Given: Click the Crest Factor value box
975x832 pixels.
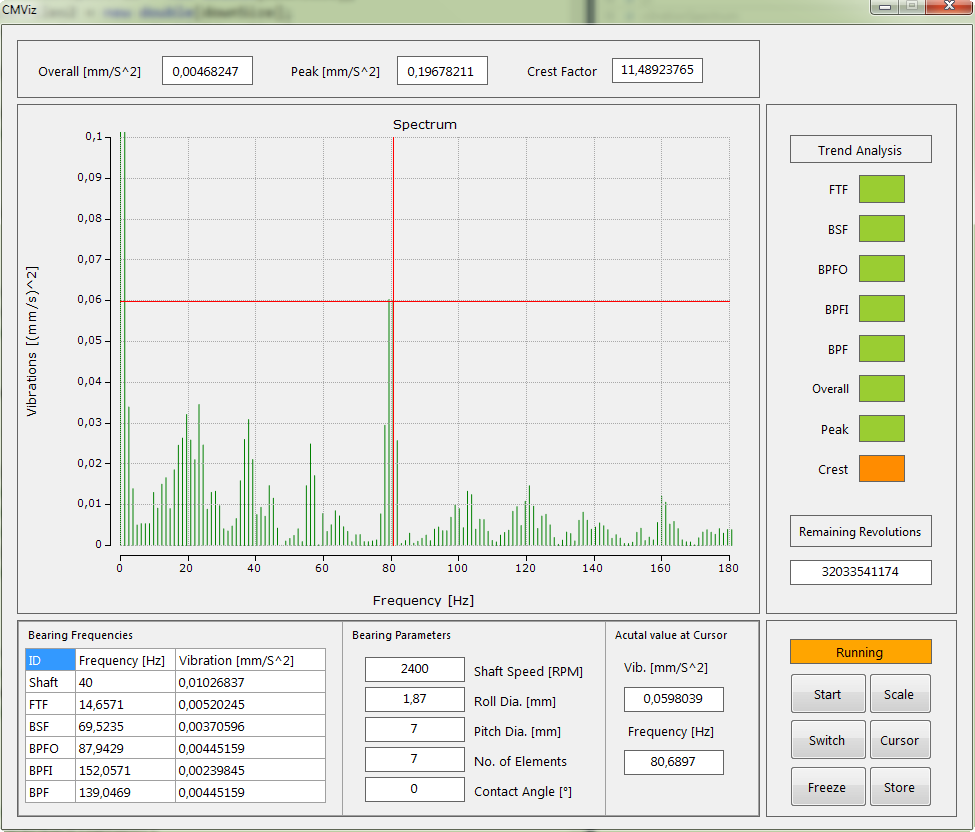Looking at the screenshot, I should (x=658, y=71).
